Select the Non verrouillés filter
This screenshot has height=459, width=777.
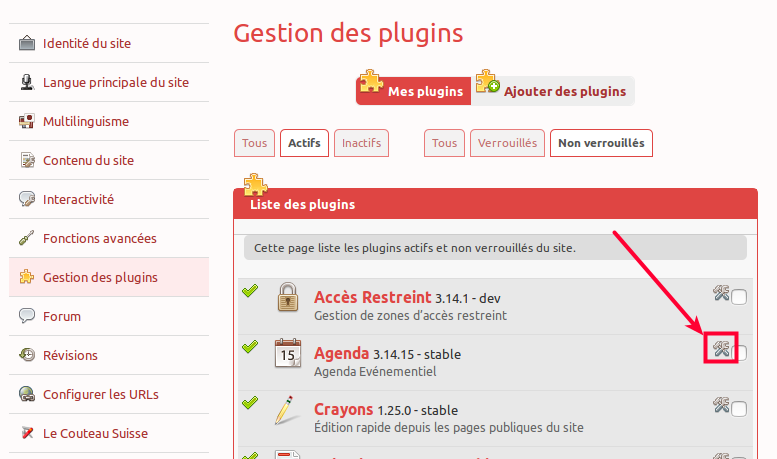click(601, 143)
